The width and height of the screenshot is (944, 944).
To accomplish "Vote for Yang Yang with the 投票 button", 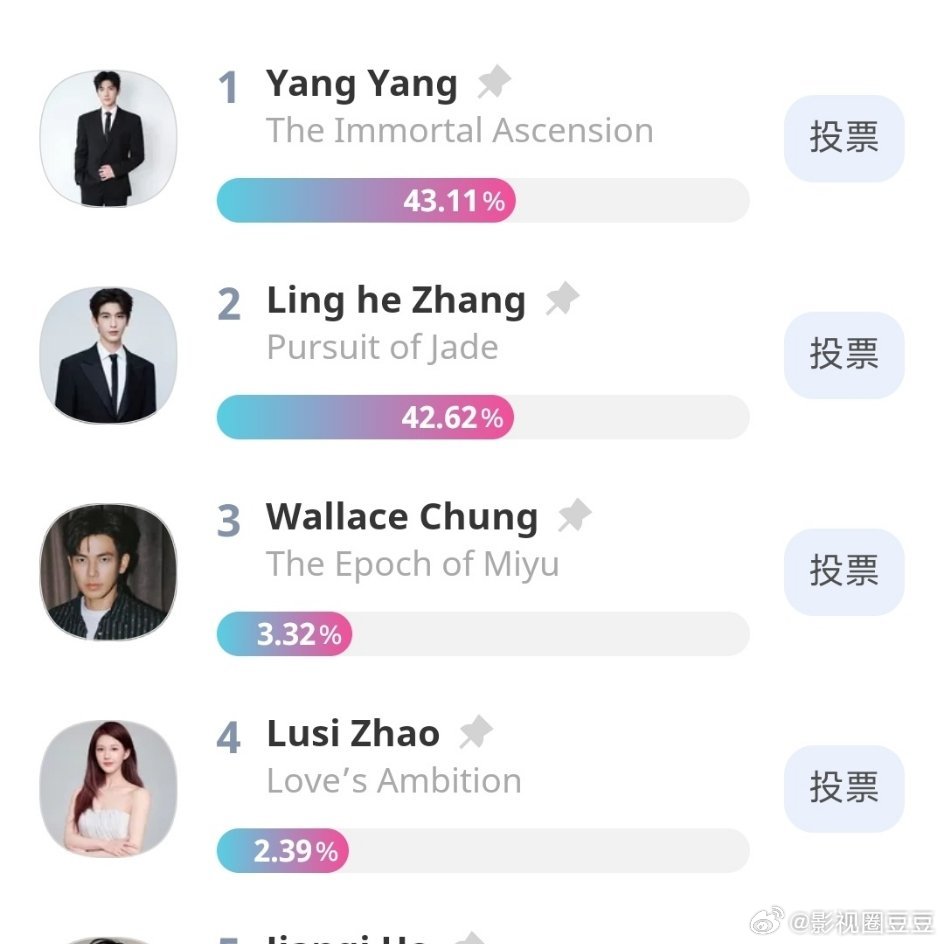I will point(844,138).
